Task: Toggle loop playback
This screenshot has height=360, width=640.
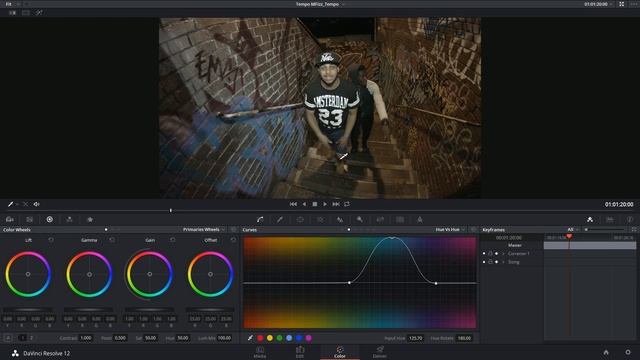Action: point(347,204)
